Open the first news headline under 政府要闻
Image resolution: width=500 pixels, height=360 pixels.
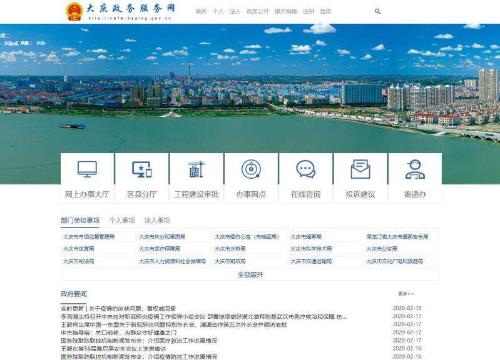point(118,308)
